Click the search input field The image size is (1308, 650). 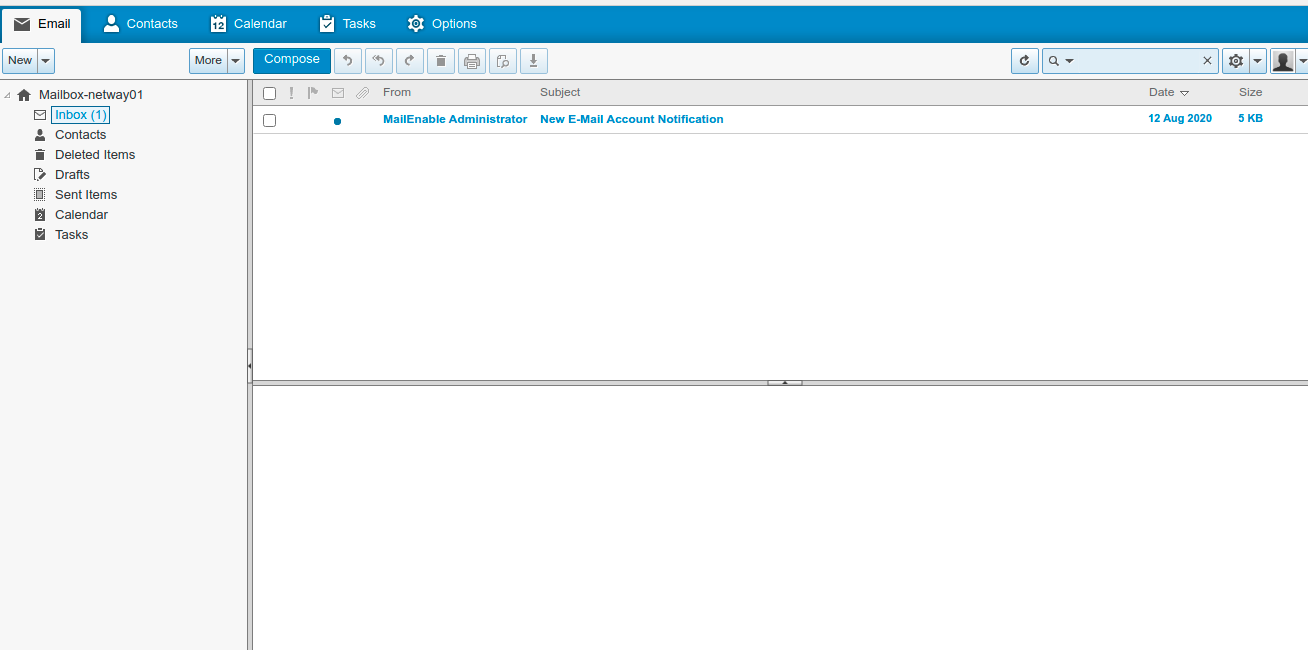(x=1136, y=61)
